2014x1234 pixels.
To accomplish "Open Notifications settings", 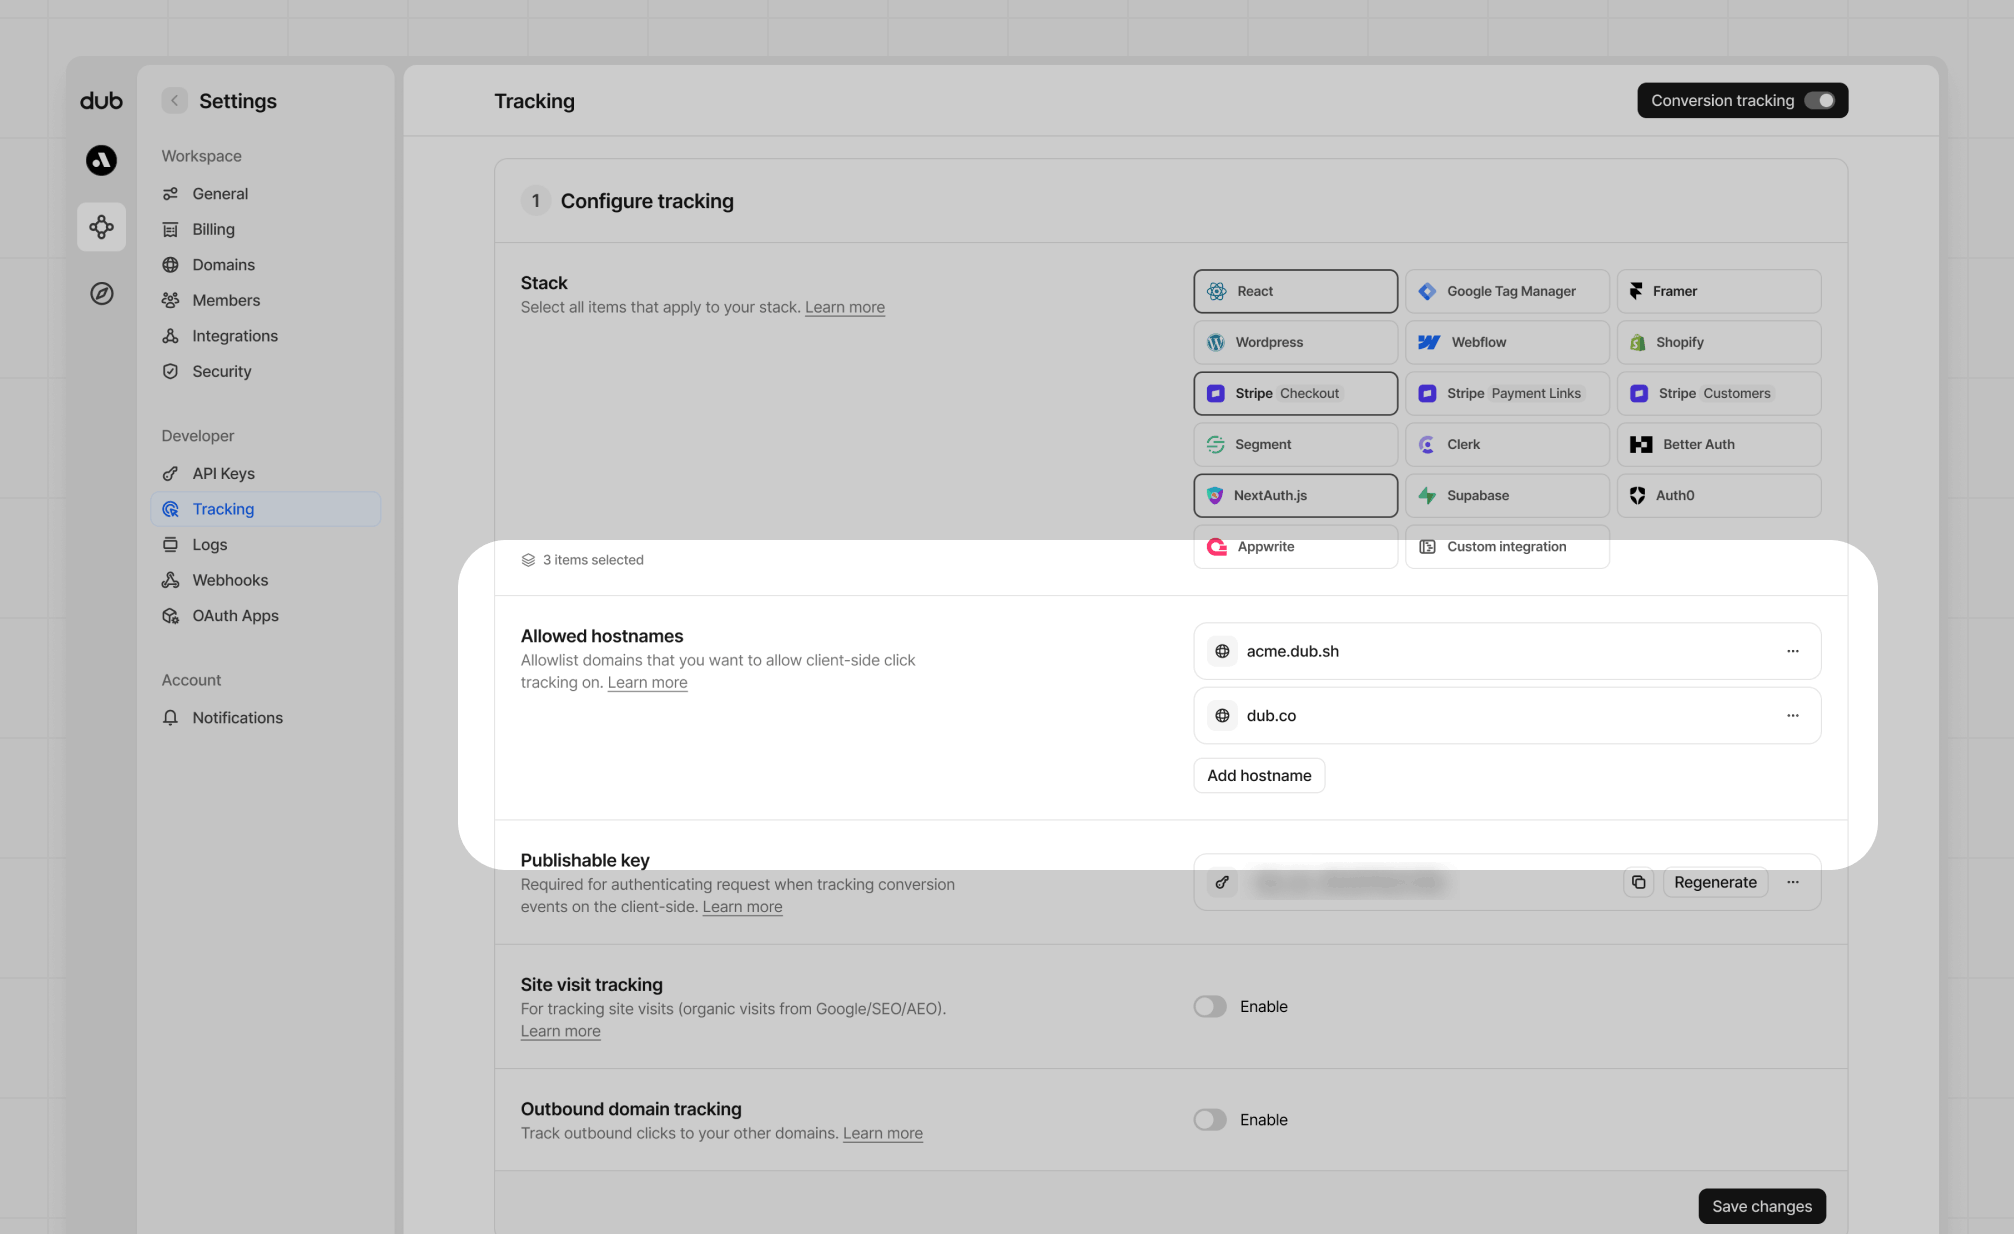I will (x=265, y=718).
